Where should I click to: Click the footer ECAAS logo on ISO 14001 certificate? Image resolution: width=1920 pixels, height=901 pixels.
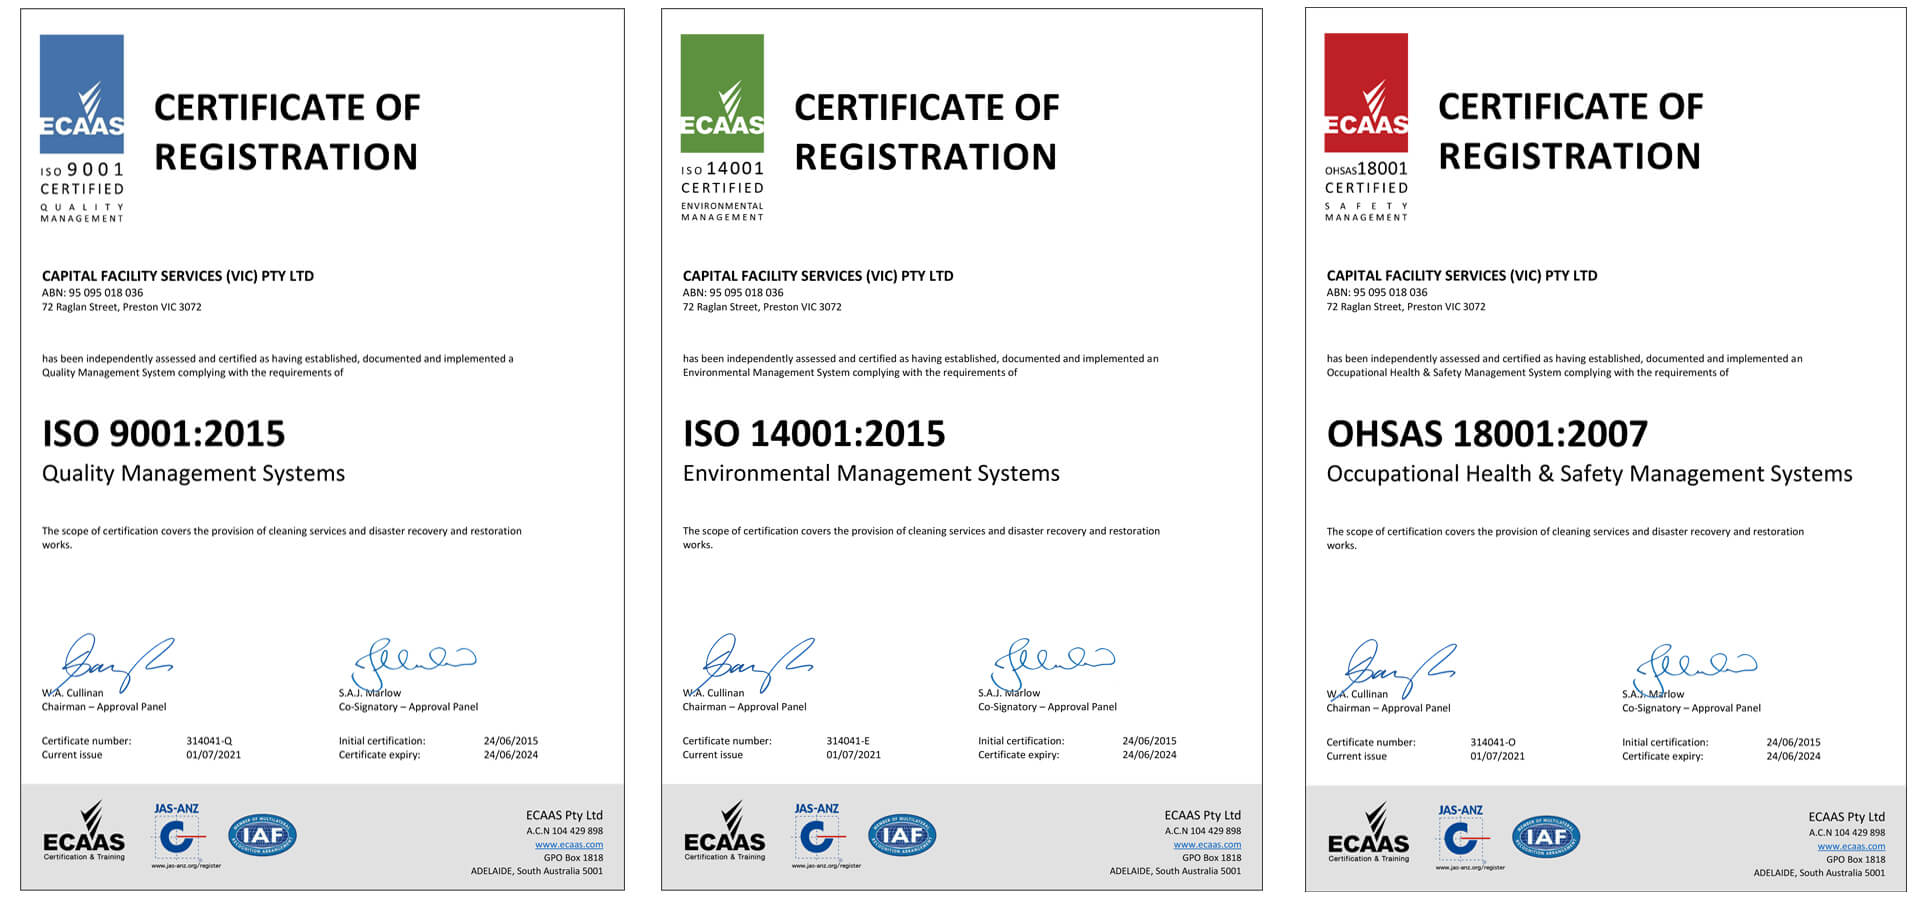point(724,831)
